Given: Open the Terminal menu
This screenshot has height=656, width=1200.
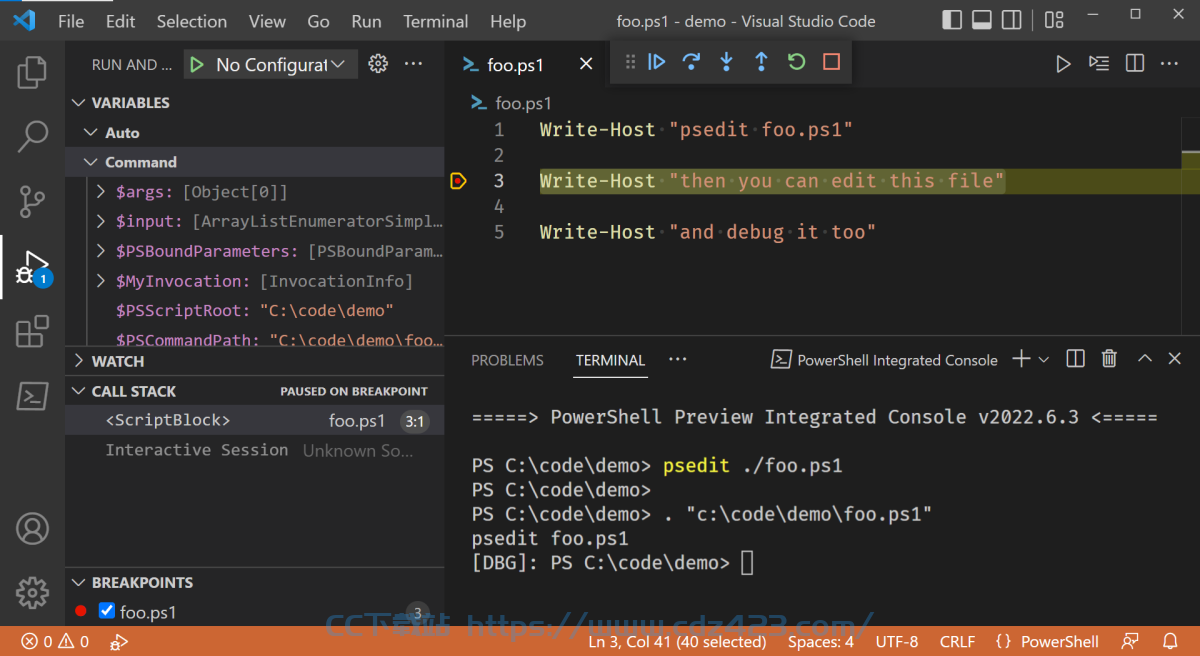Looking at the screenshot, I should tap(435, 21).
